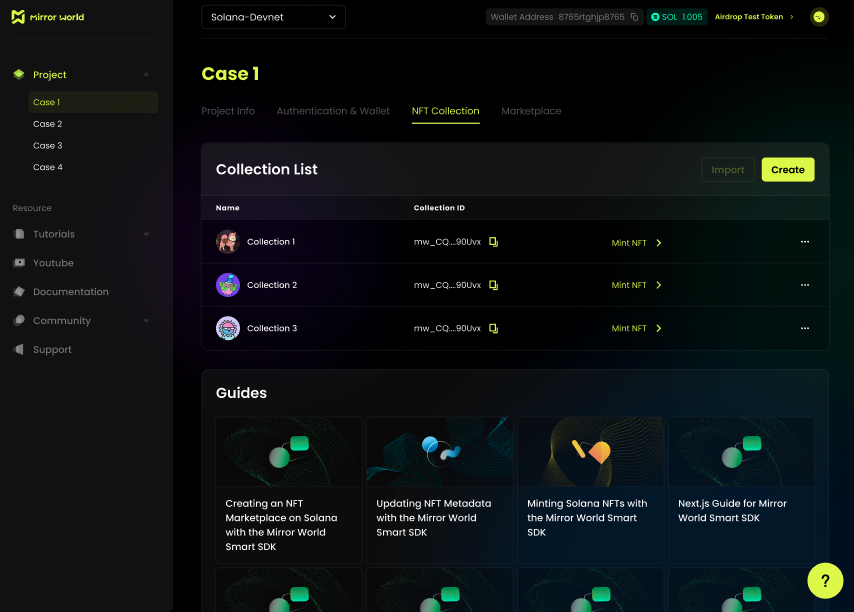The width and height of the screenshot is (854, 612).
Task: Open the Support link
Action: point(52,350)
